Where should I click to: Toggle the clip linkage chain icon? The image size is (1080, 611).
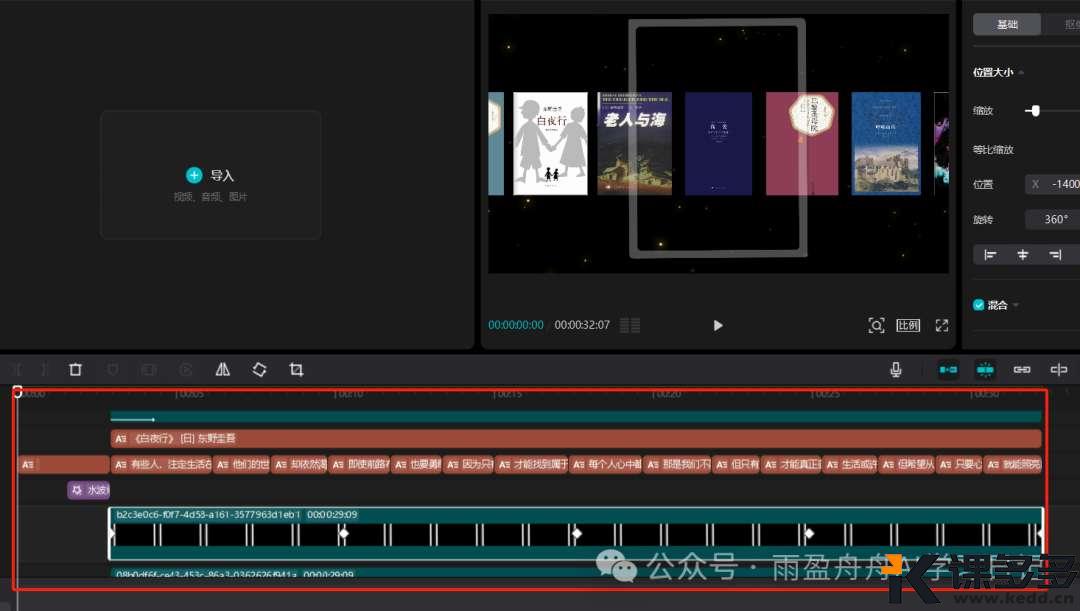pos(1022,370)
